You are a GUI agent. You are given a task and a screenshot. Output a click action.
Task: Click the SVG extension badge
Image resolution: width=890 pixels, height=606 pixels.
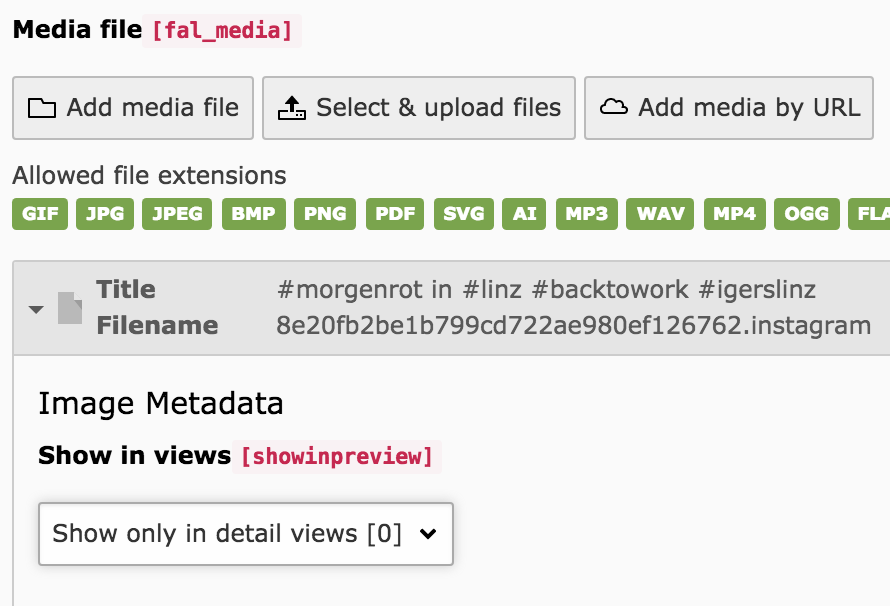pyautogui.click(x=463, y=214)
